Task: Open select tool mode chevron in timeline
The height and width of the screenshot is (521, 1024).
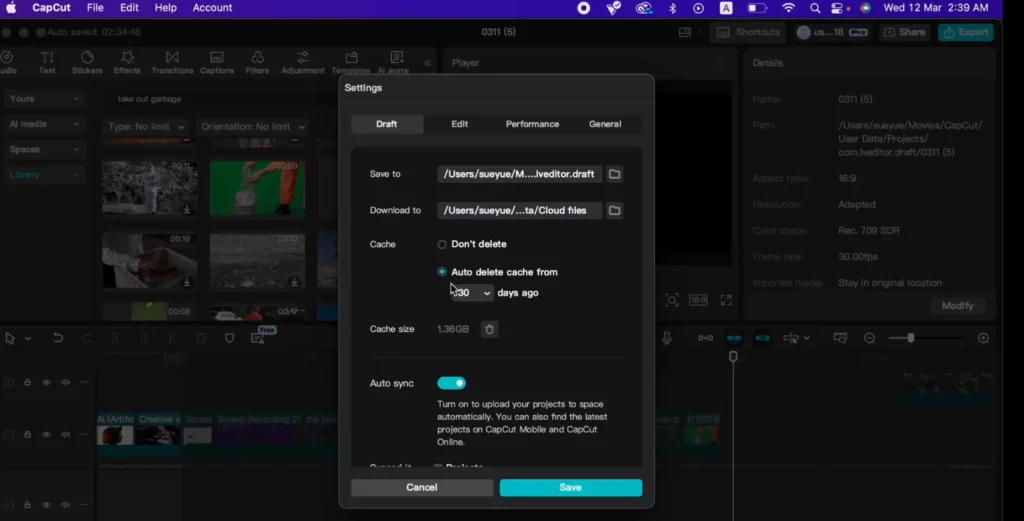Action: [x=28, y=338]
